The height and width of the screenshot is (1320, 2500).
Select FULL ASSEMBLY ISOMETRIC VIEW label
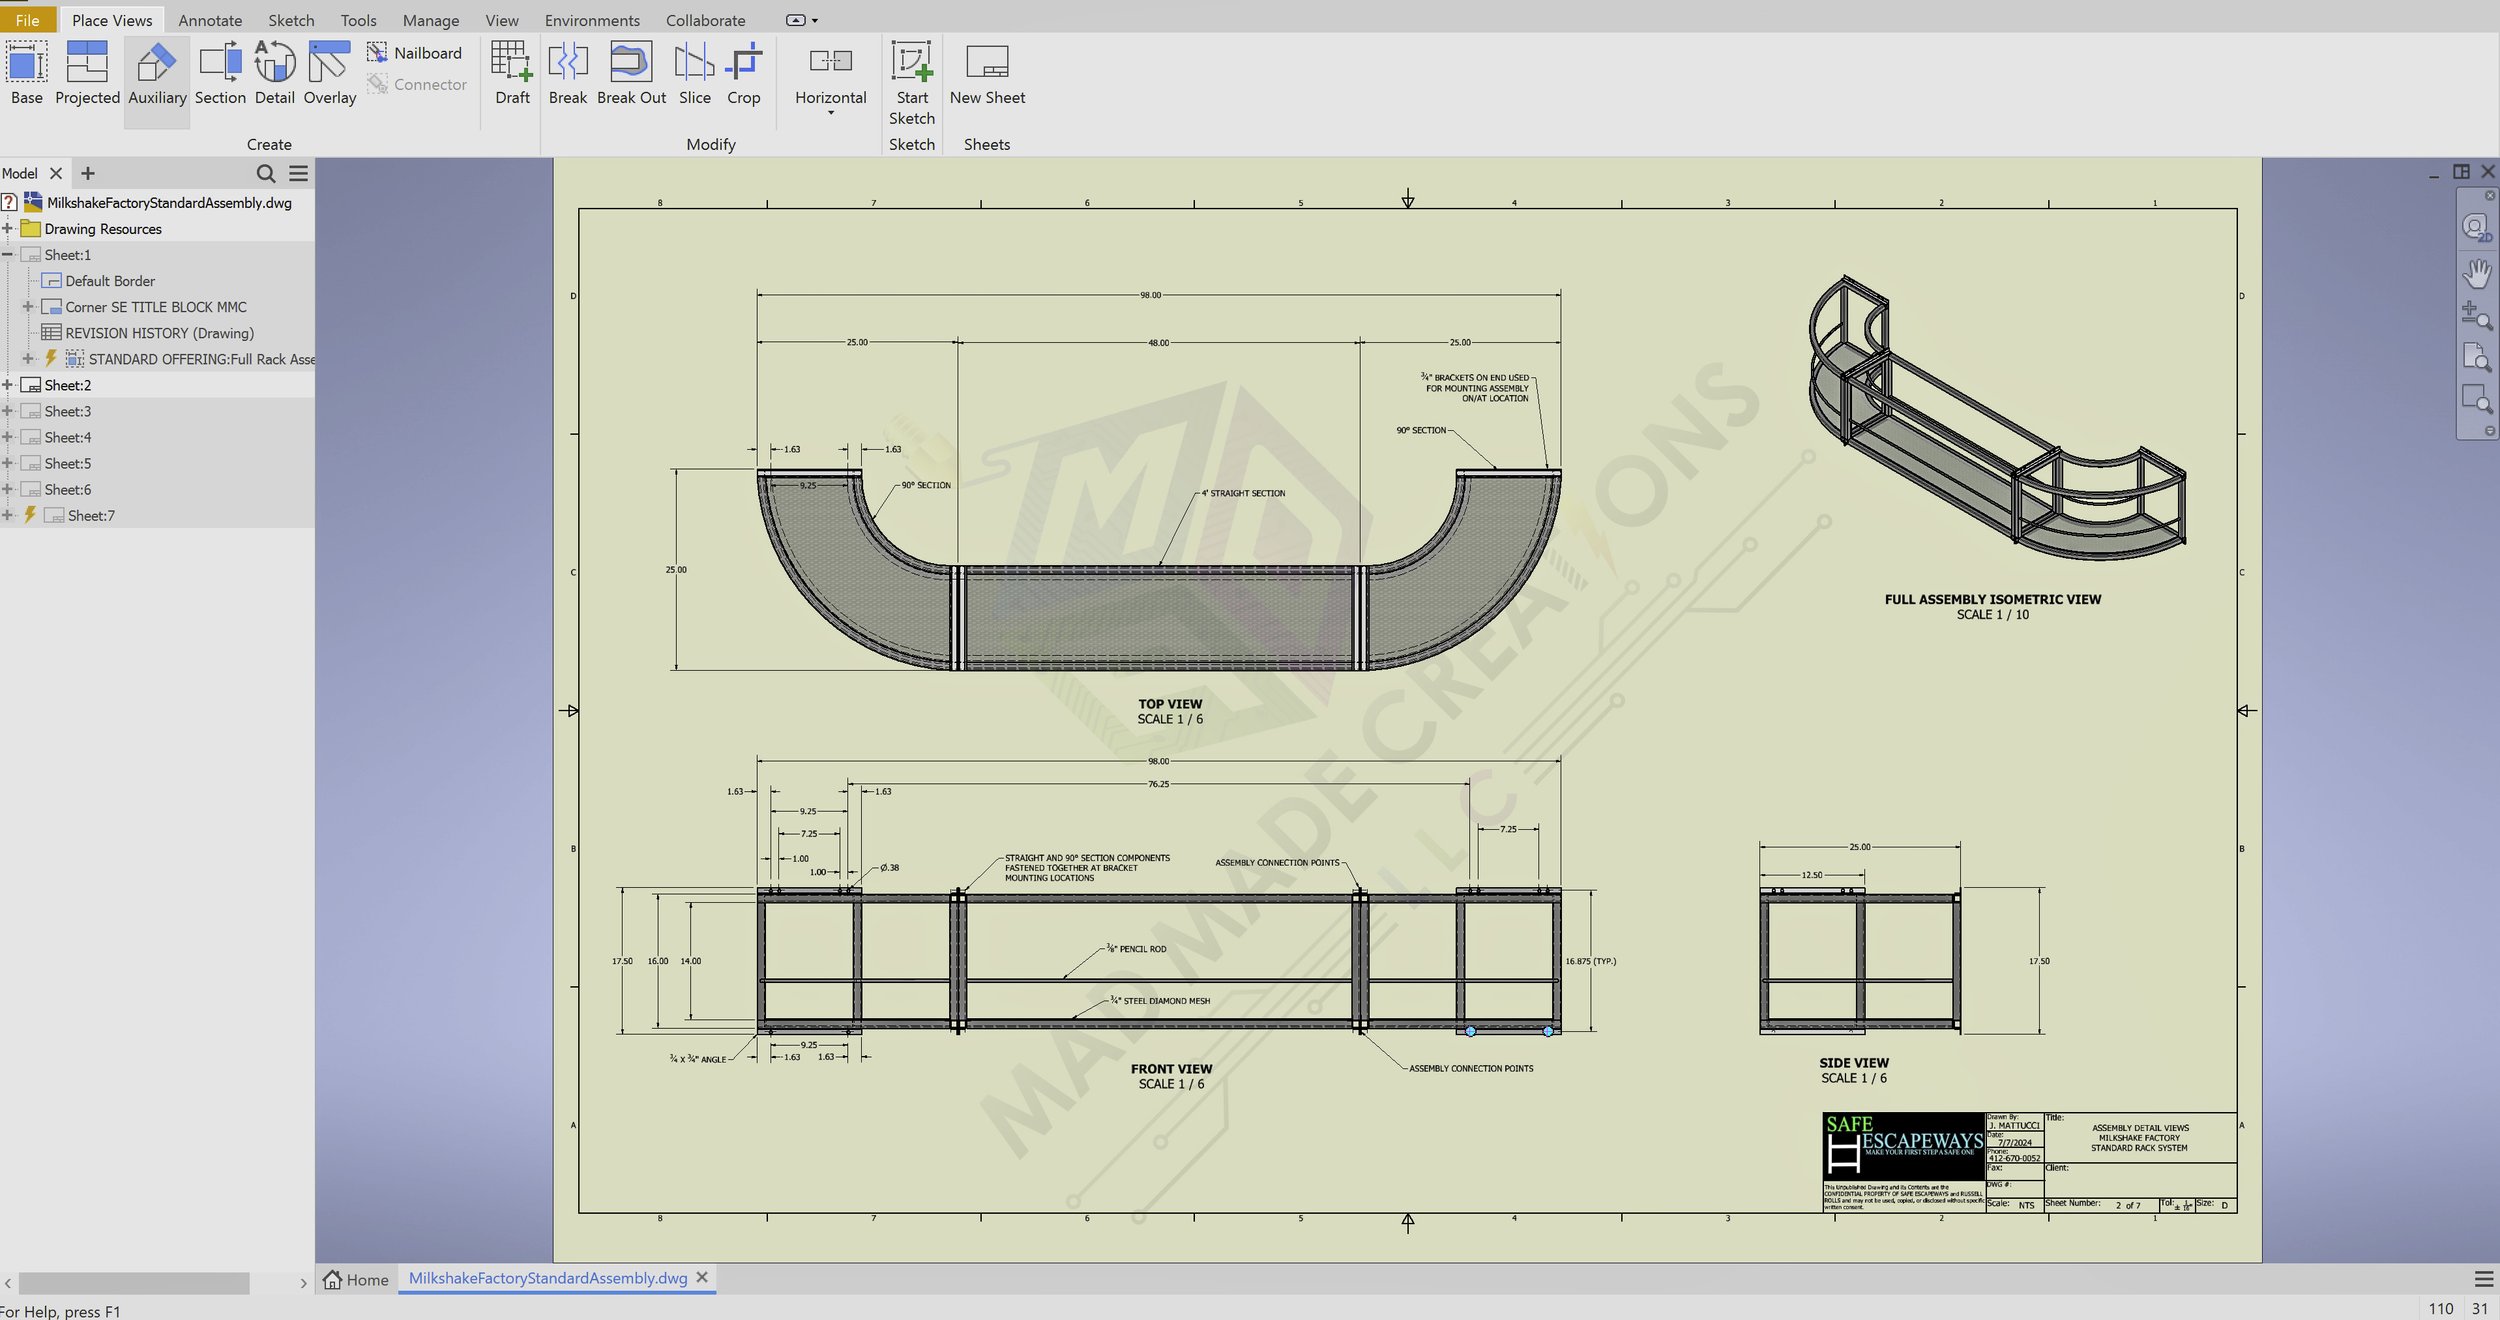coord(1993,600)
